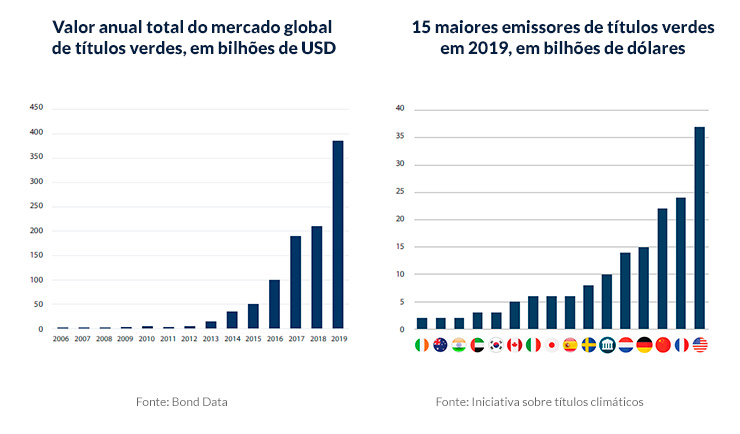Click the Germany flag icon

(x=644, y=345)
